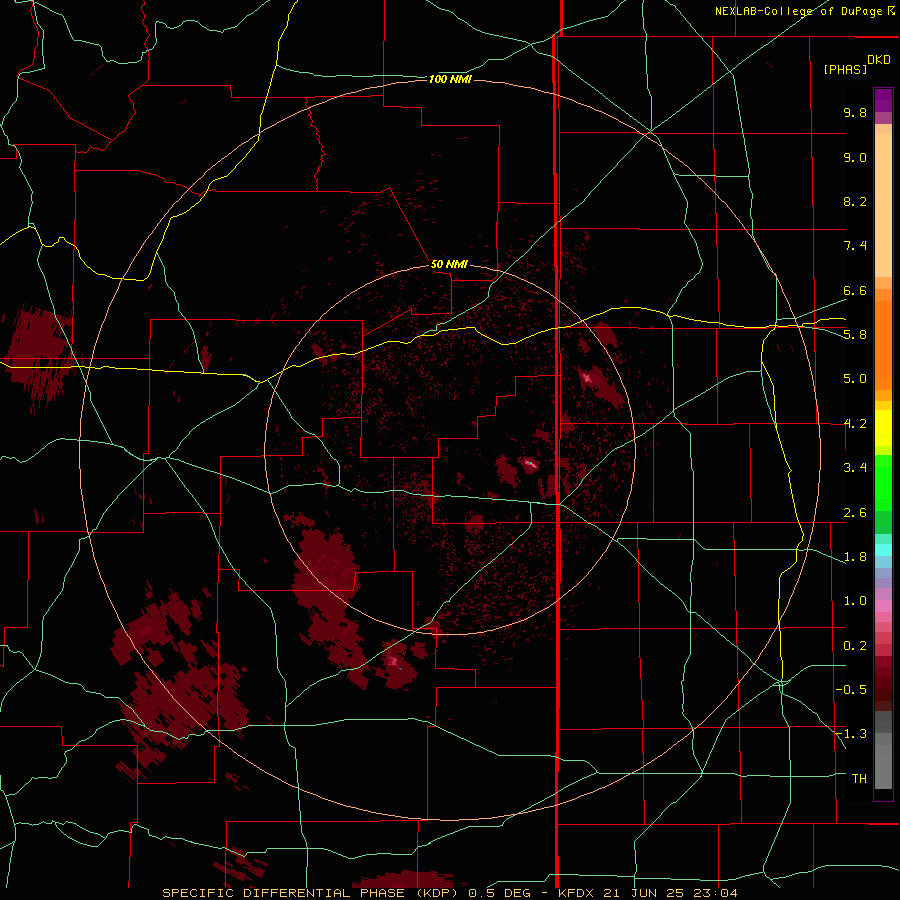Click the 0.2 scale value
Image resolution: width=900 pixels, height=900 pixels.
tap(855, 646)
